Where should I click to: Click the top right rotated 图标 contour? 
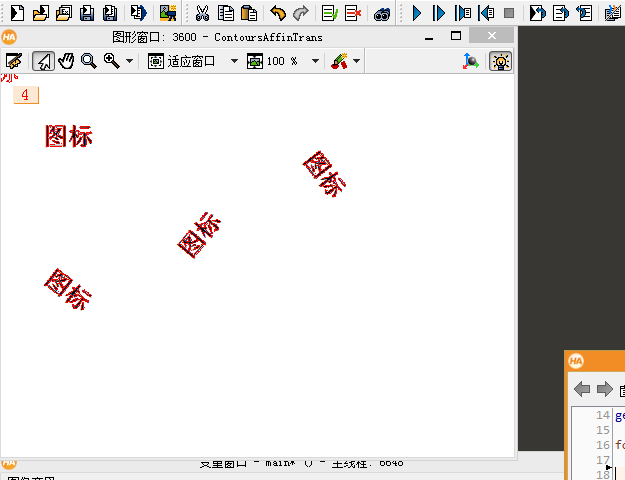pyautogui.click(x=324, y=174)
